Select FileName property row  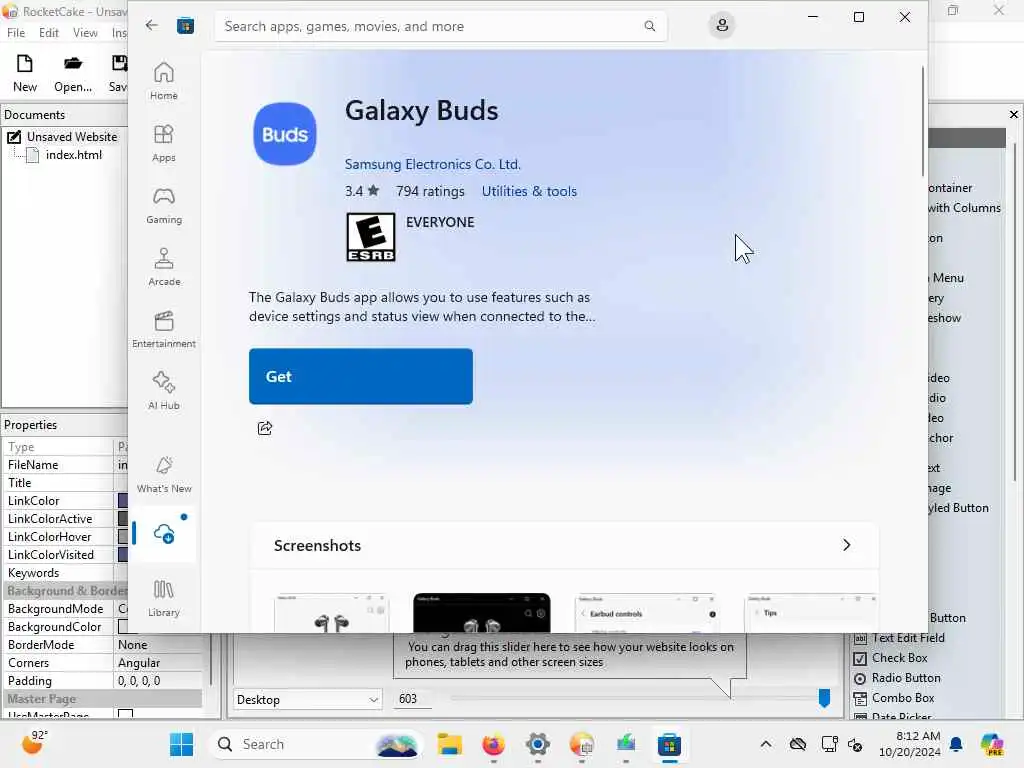tap(65, 465)
